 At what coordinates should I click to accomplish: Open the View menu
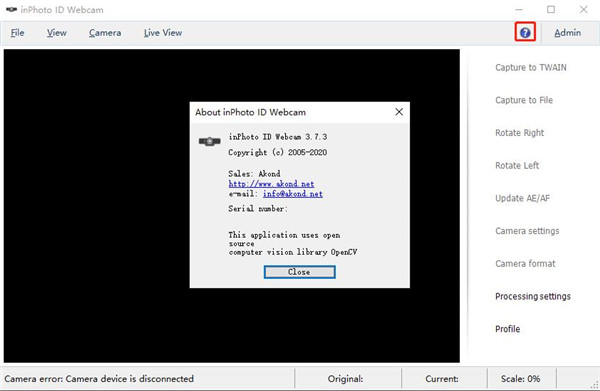57,33
